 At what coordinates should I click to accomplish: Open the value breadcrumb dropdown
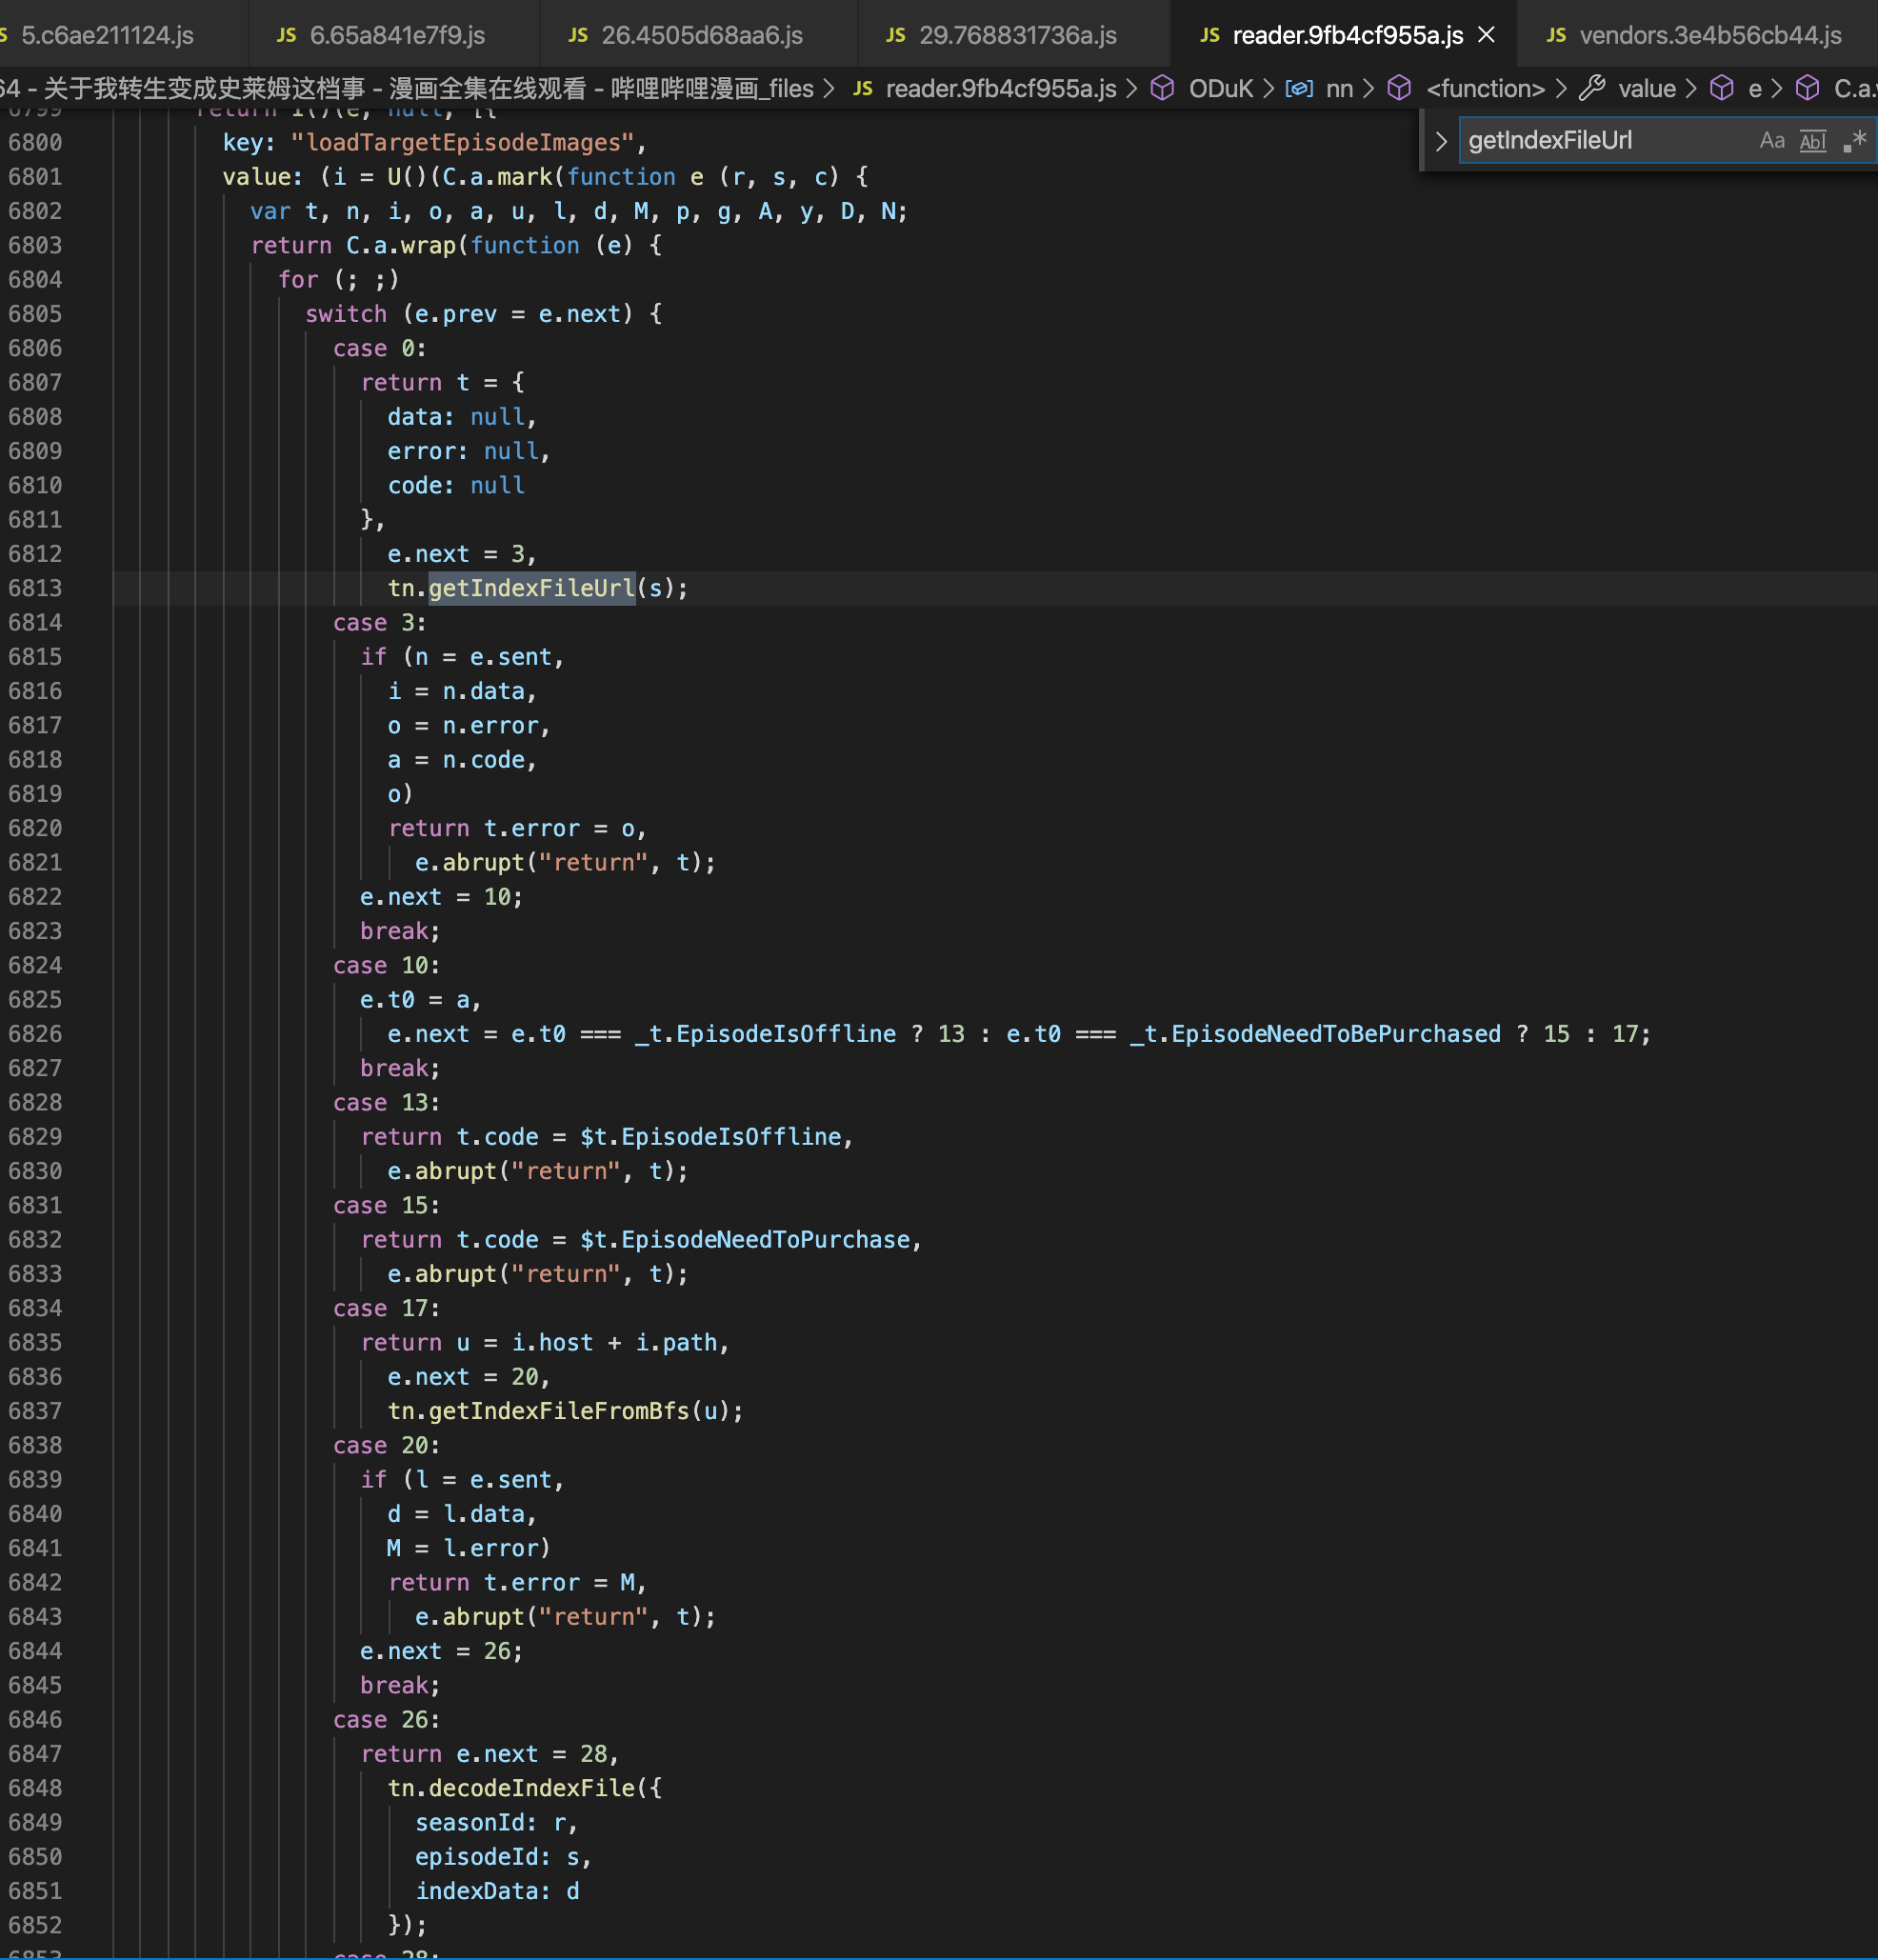pyautogui.click(x=1646, y=89)
